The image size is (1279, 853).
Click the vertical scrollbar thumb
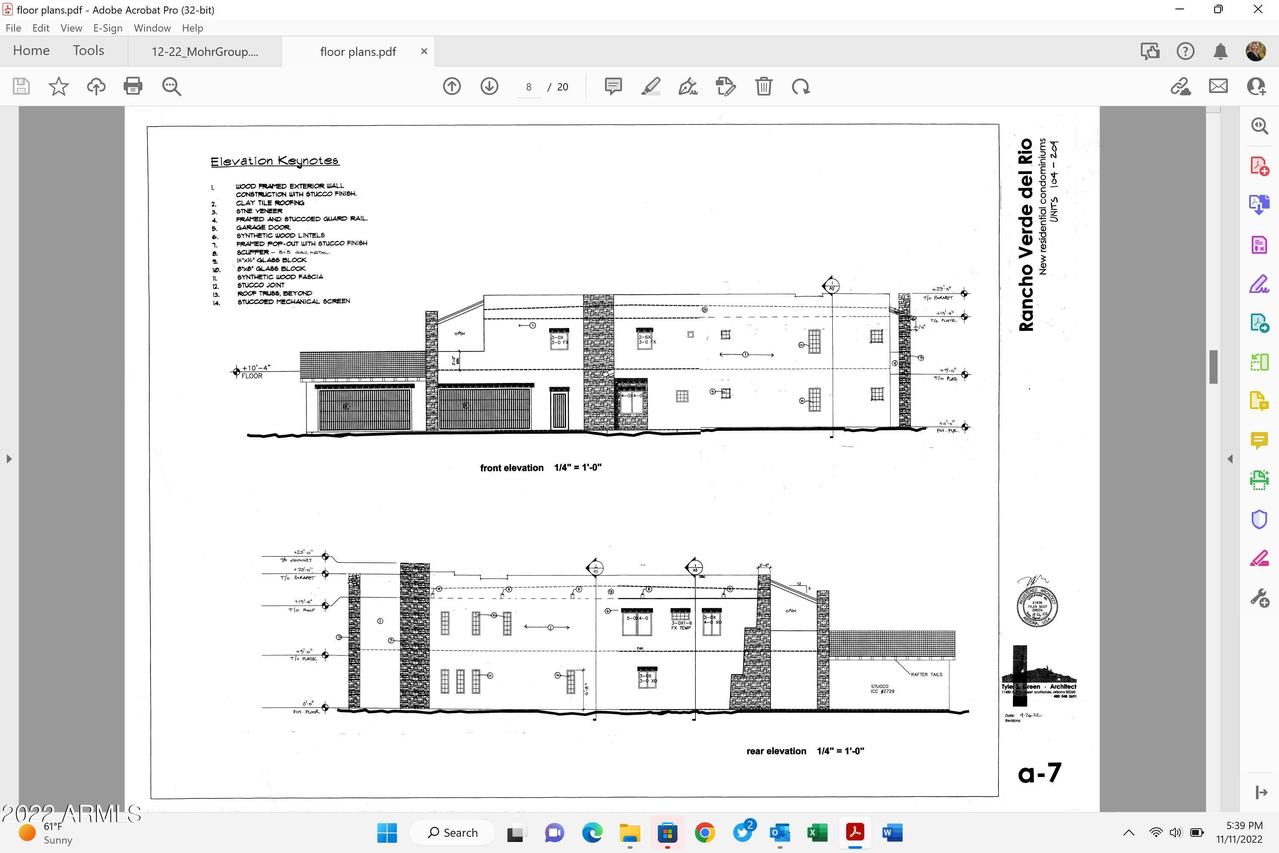[1214, 367]
